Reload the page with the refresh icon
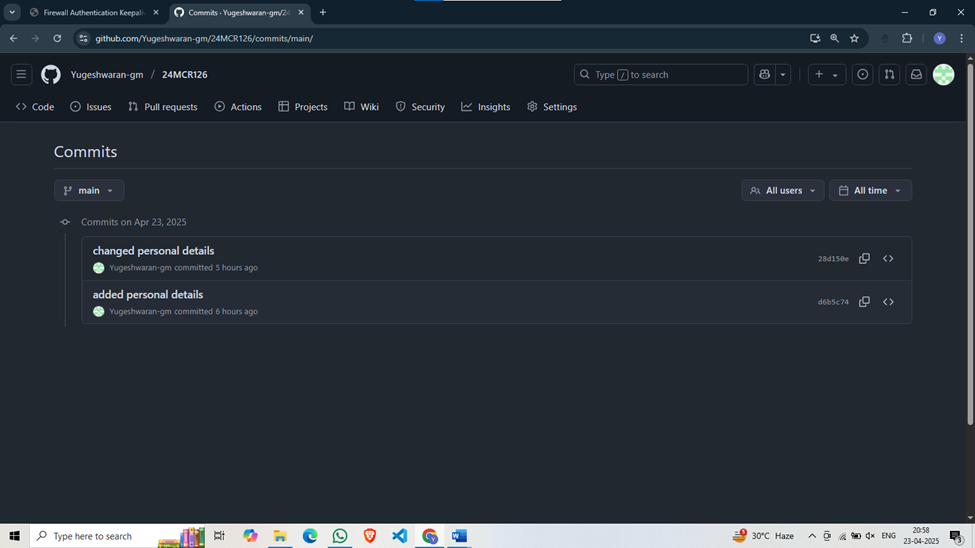Viewport: 975px width, 548px height. coord(57,39)
